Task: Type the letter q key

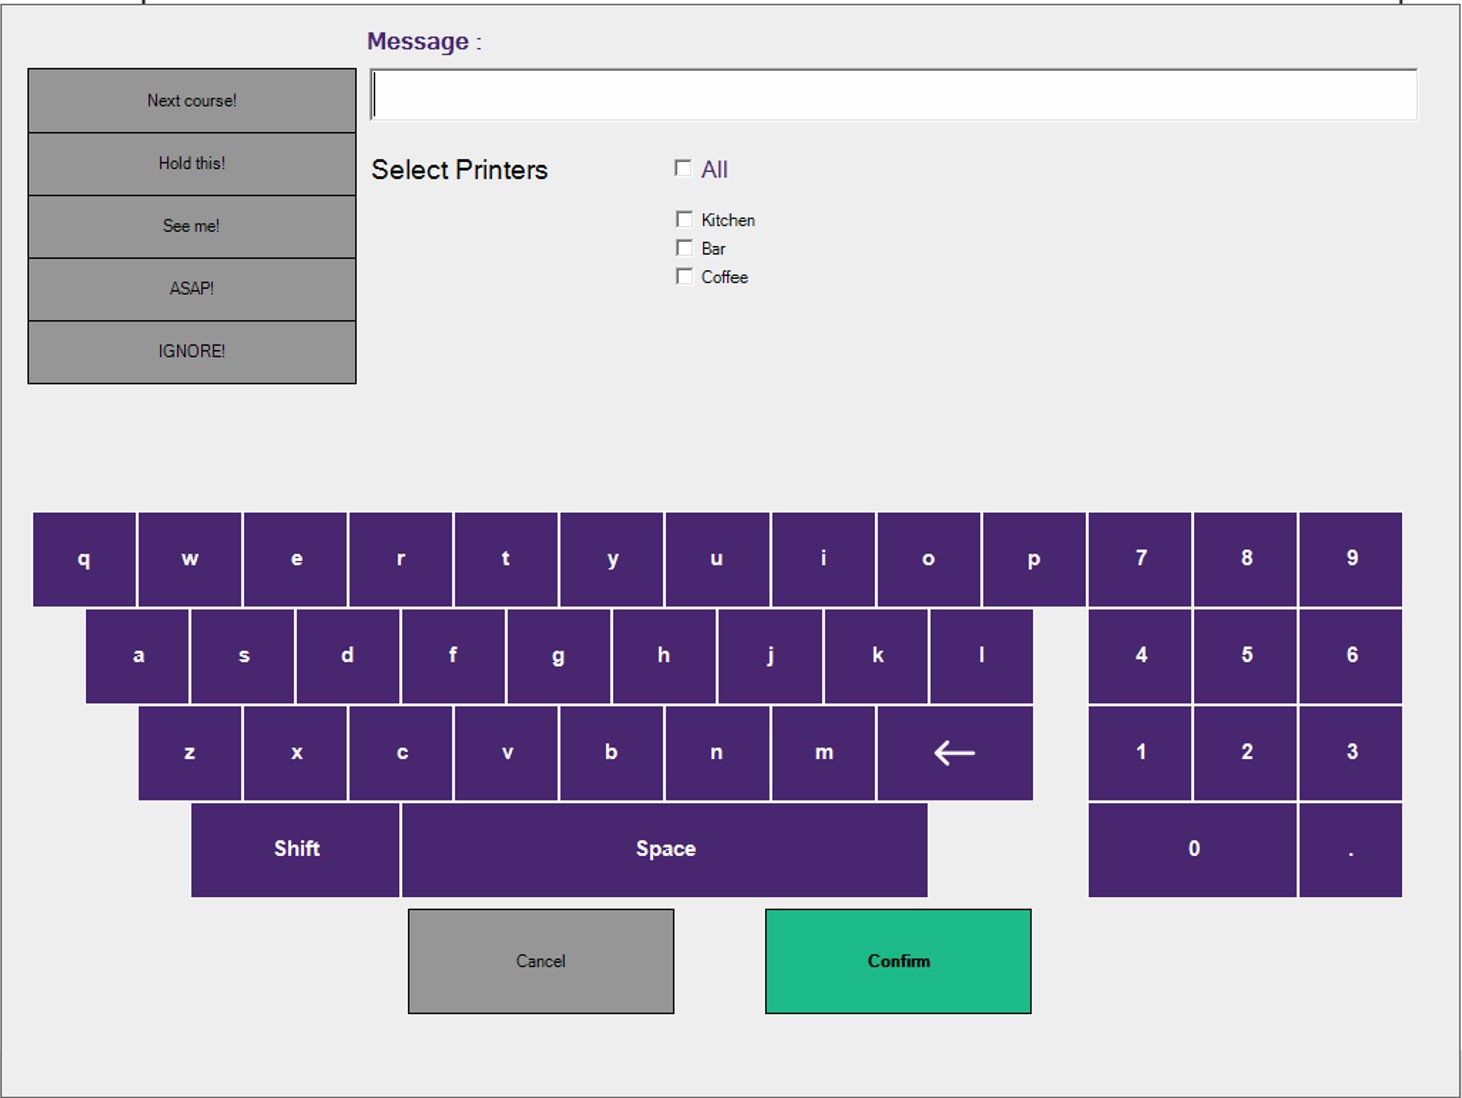Action: pyautogui.click(x=84, y=559)
